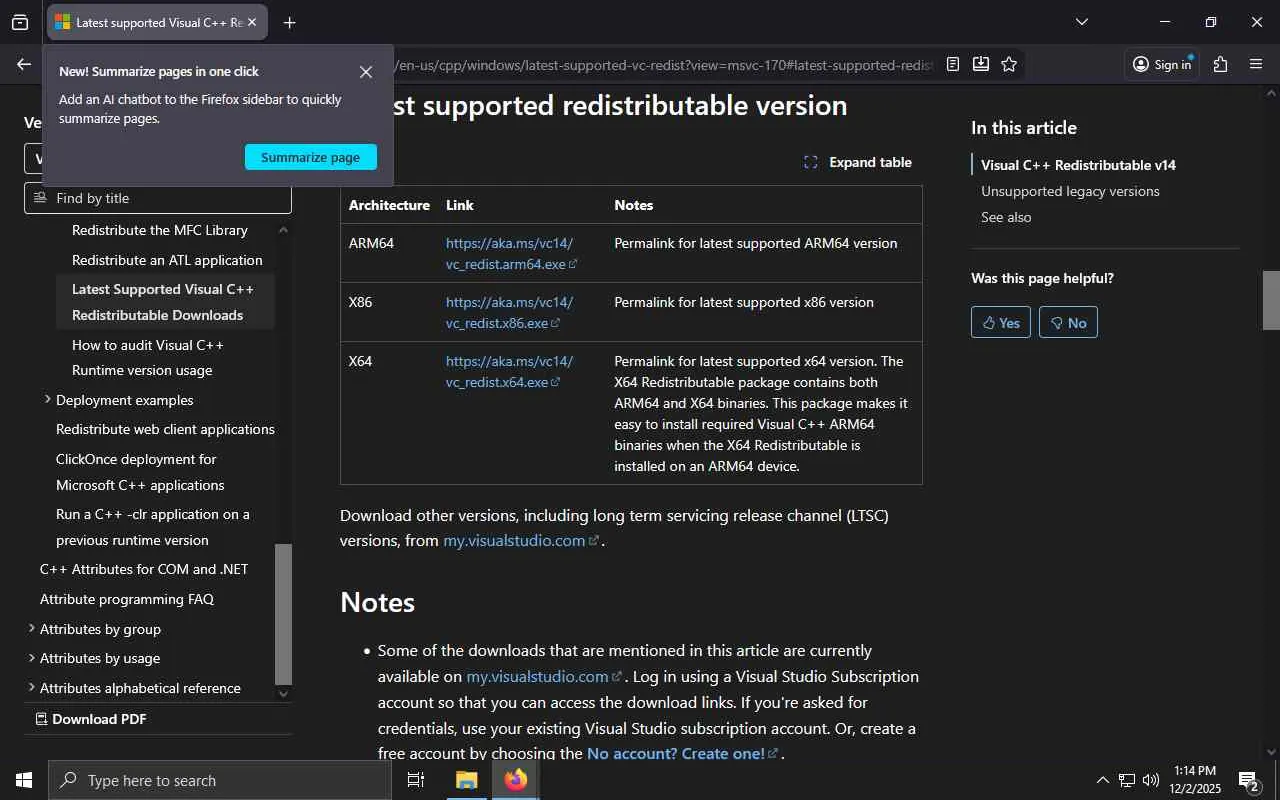1280x800 pixels.
Task: Click the X64 architecture cell
Action: [360, 361]
